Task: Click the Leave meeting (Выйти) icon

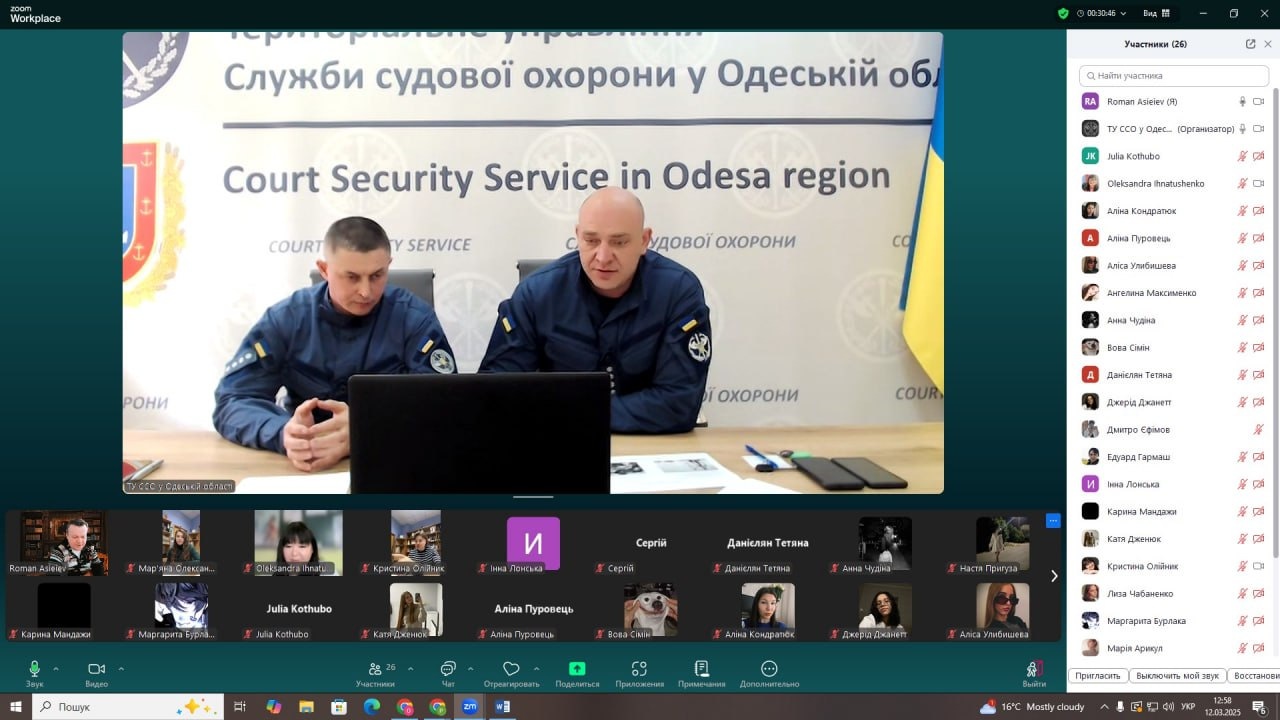Action: (x=1034, y=669)
